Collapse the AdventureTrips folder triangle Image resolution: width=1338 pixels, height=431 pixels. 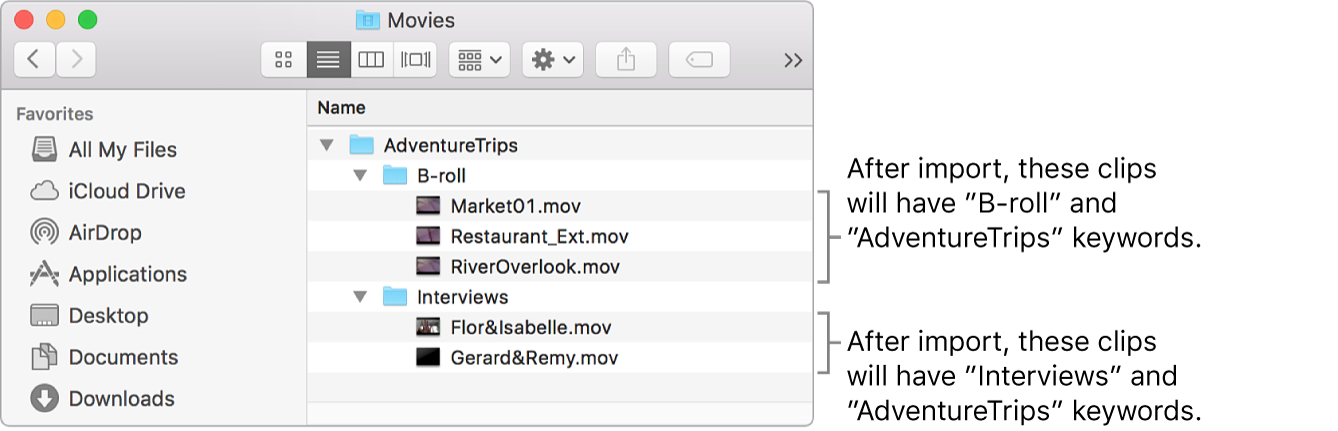[x=325, y=146]
